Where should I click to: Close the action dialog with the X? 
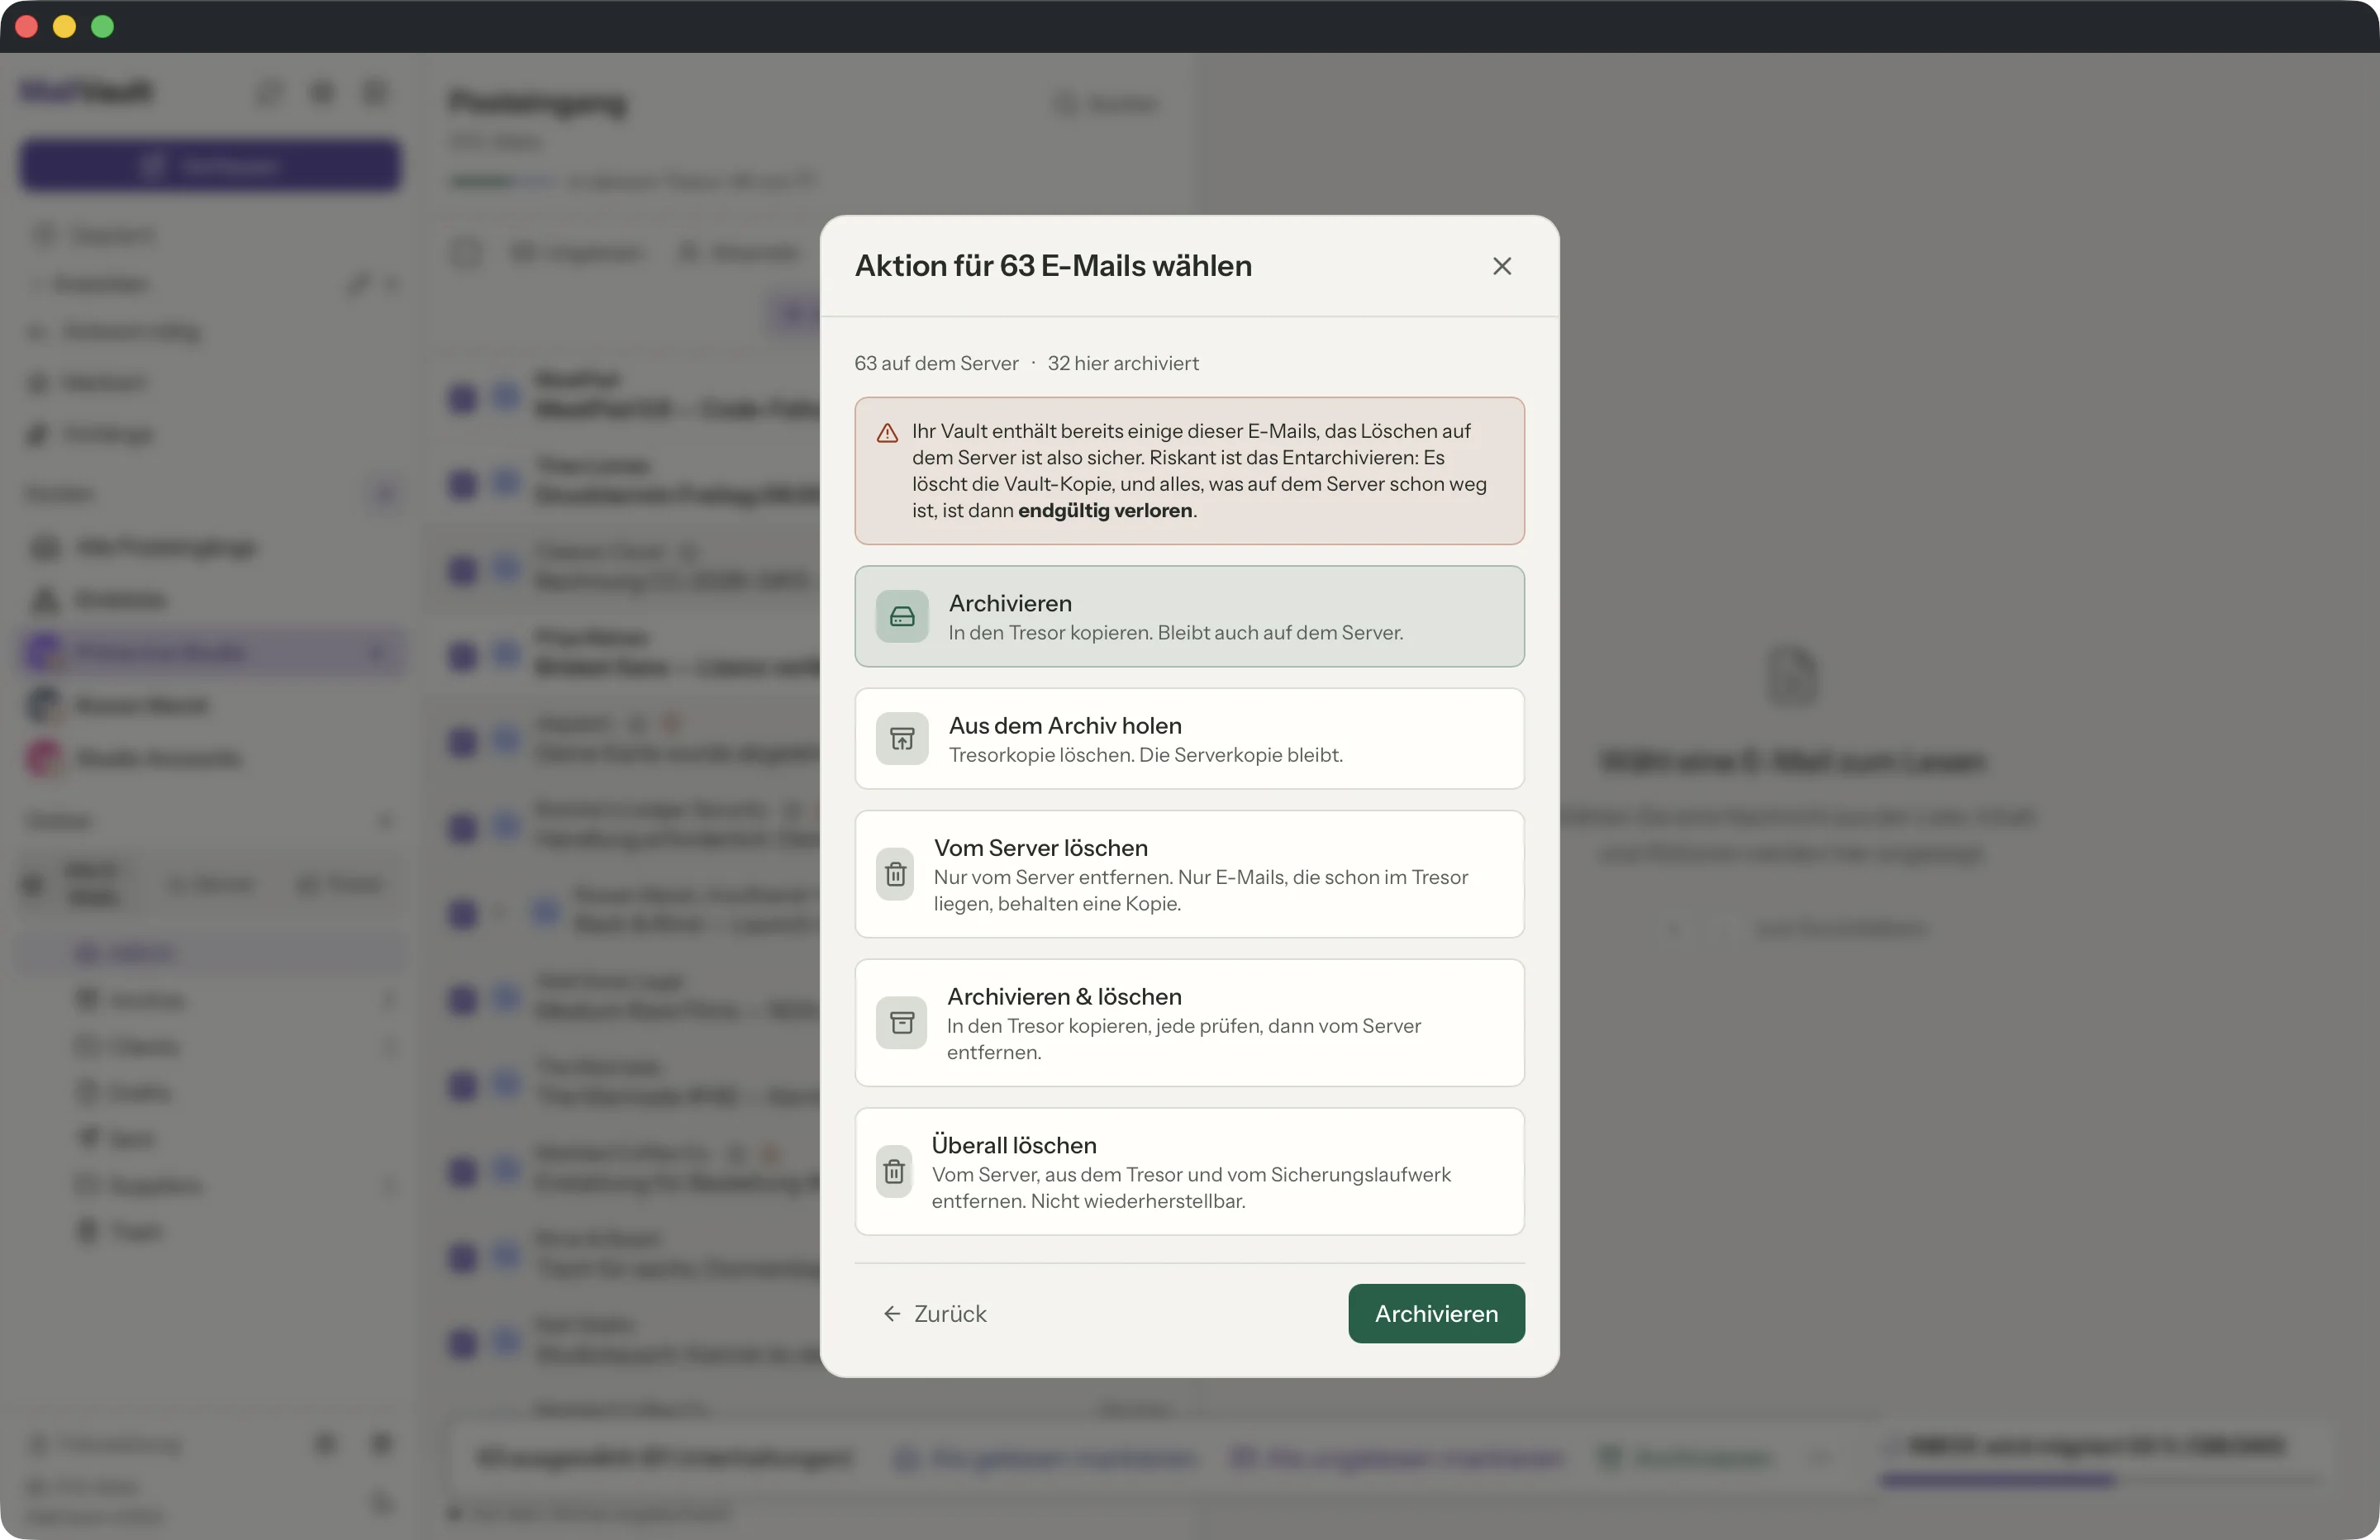pos(1501,266)
